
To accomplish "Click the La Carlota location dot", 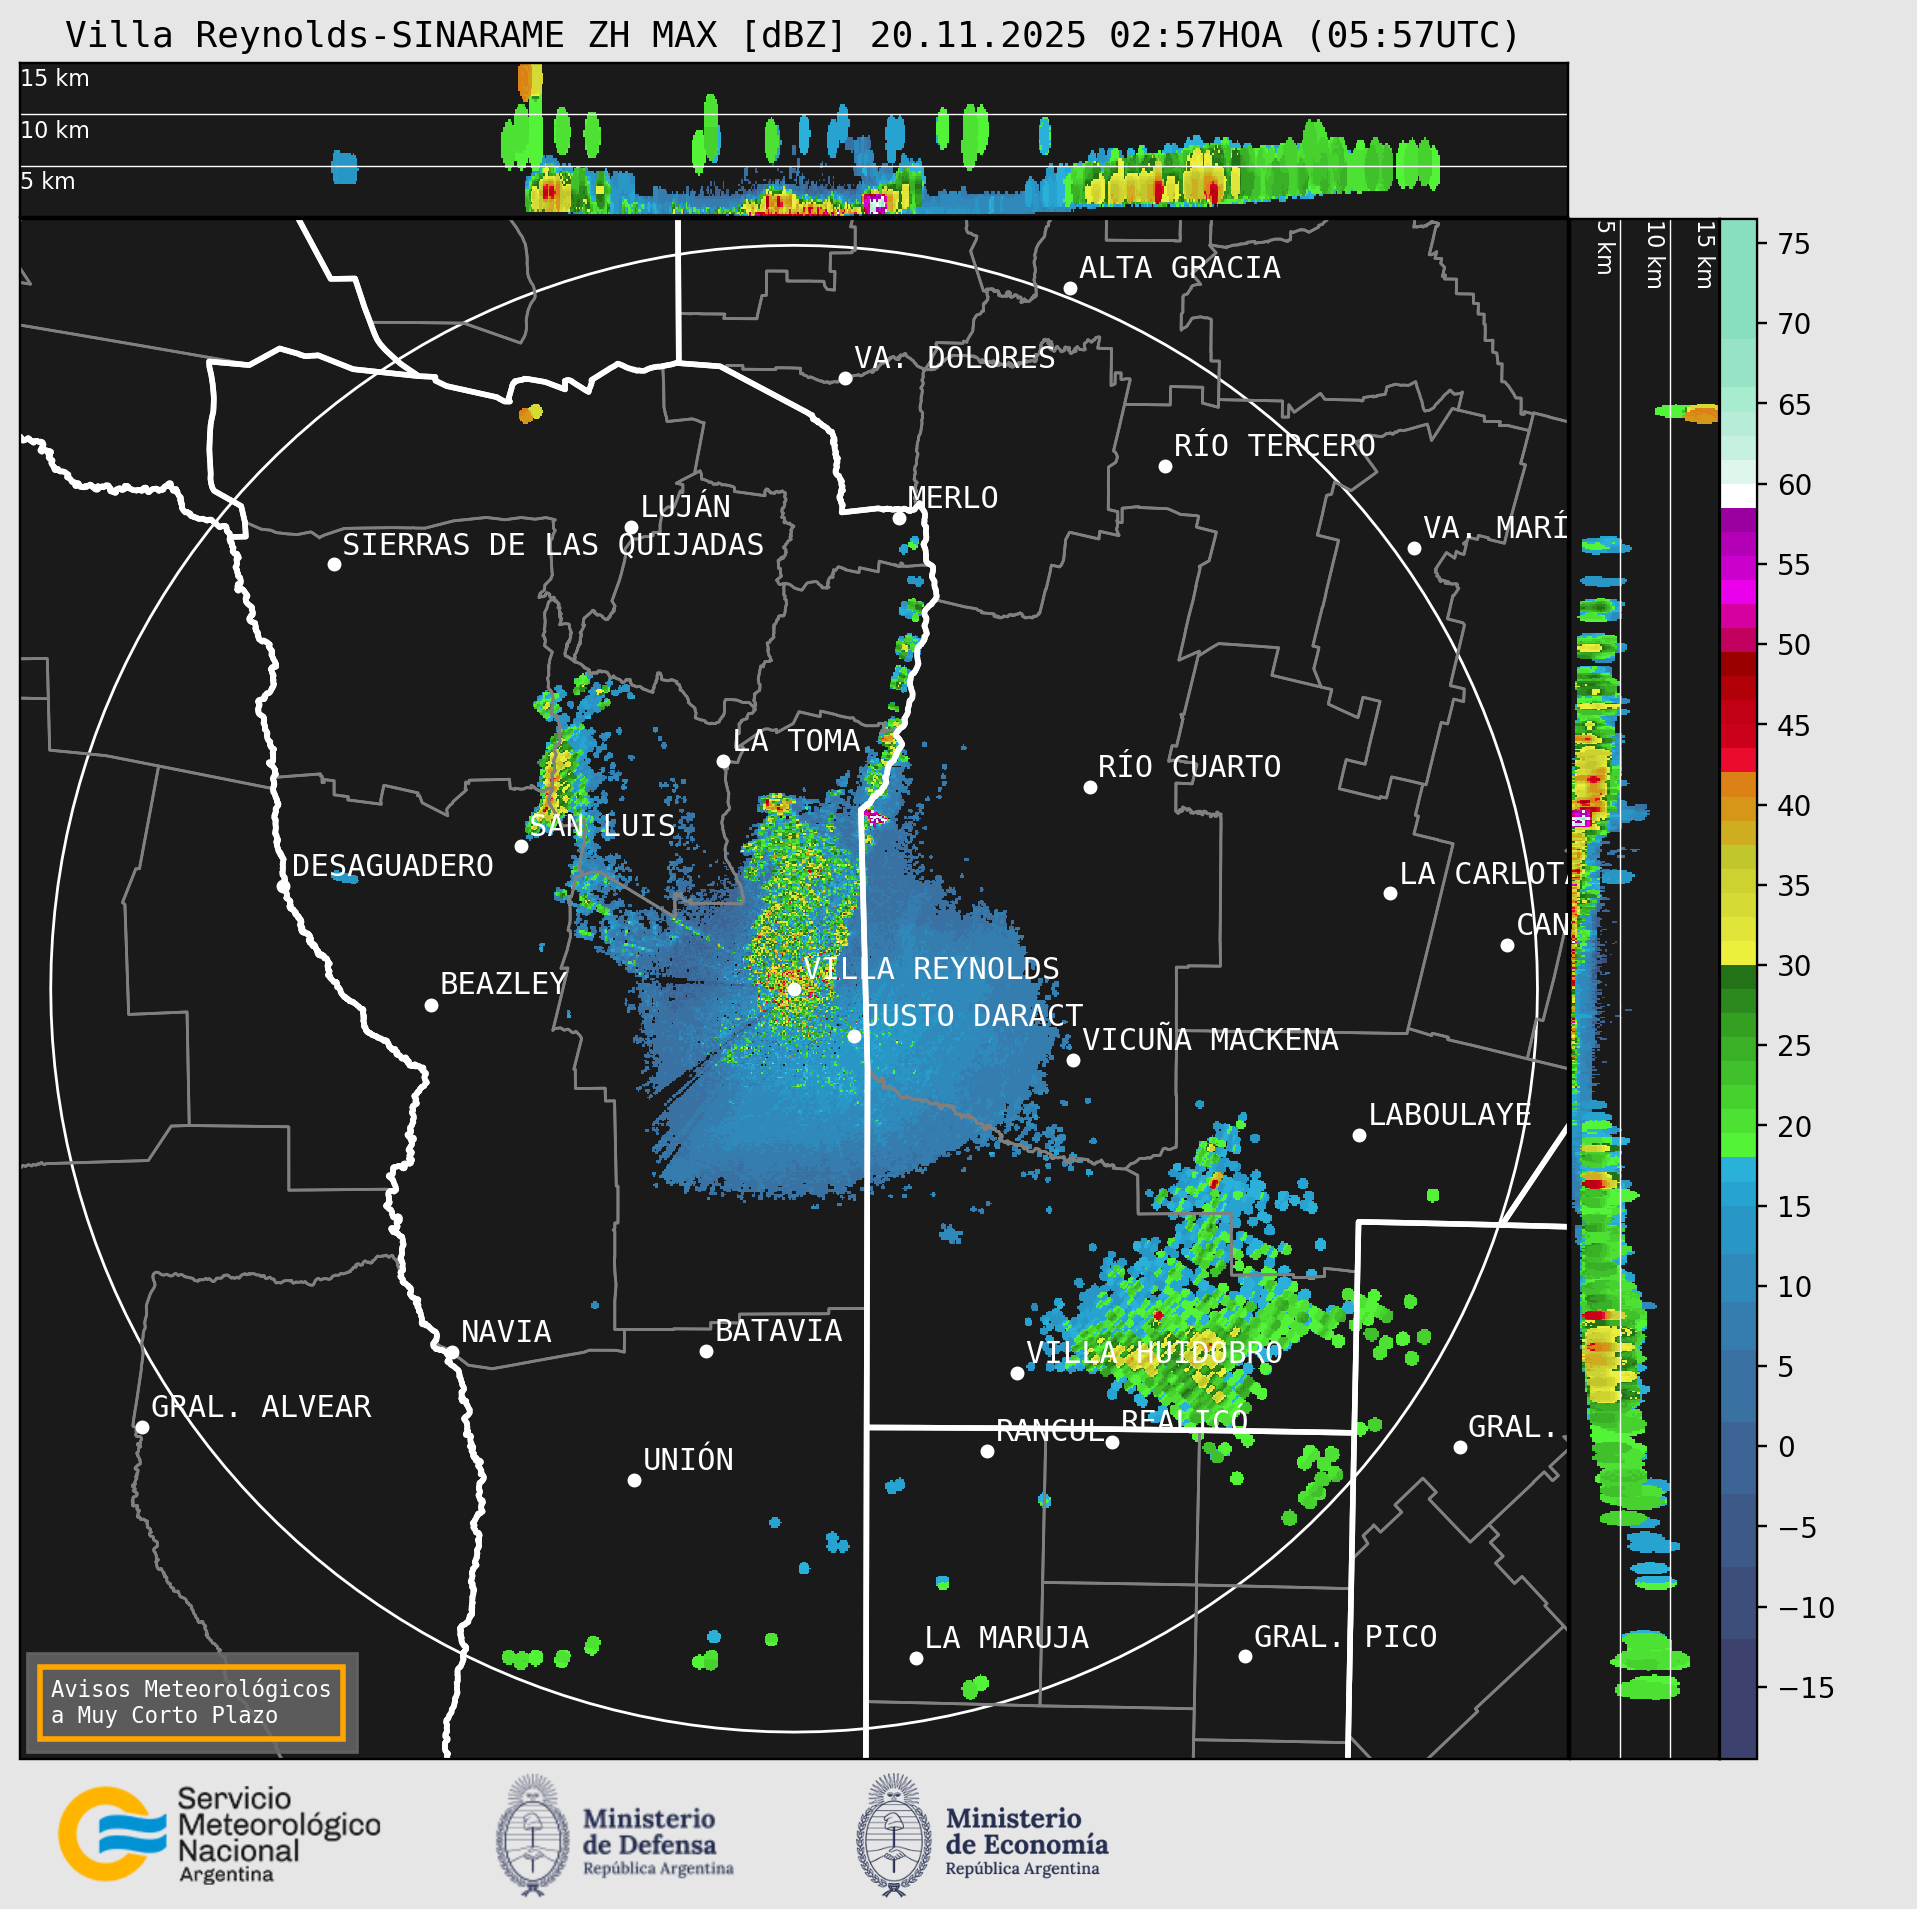I will [1390, 893].
